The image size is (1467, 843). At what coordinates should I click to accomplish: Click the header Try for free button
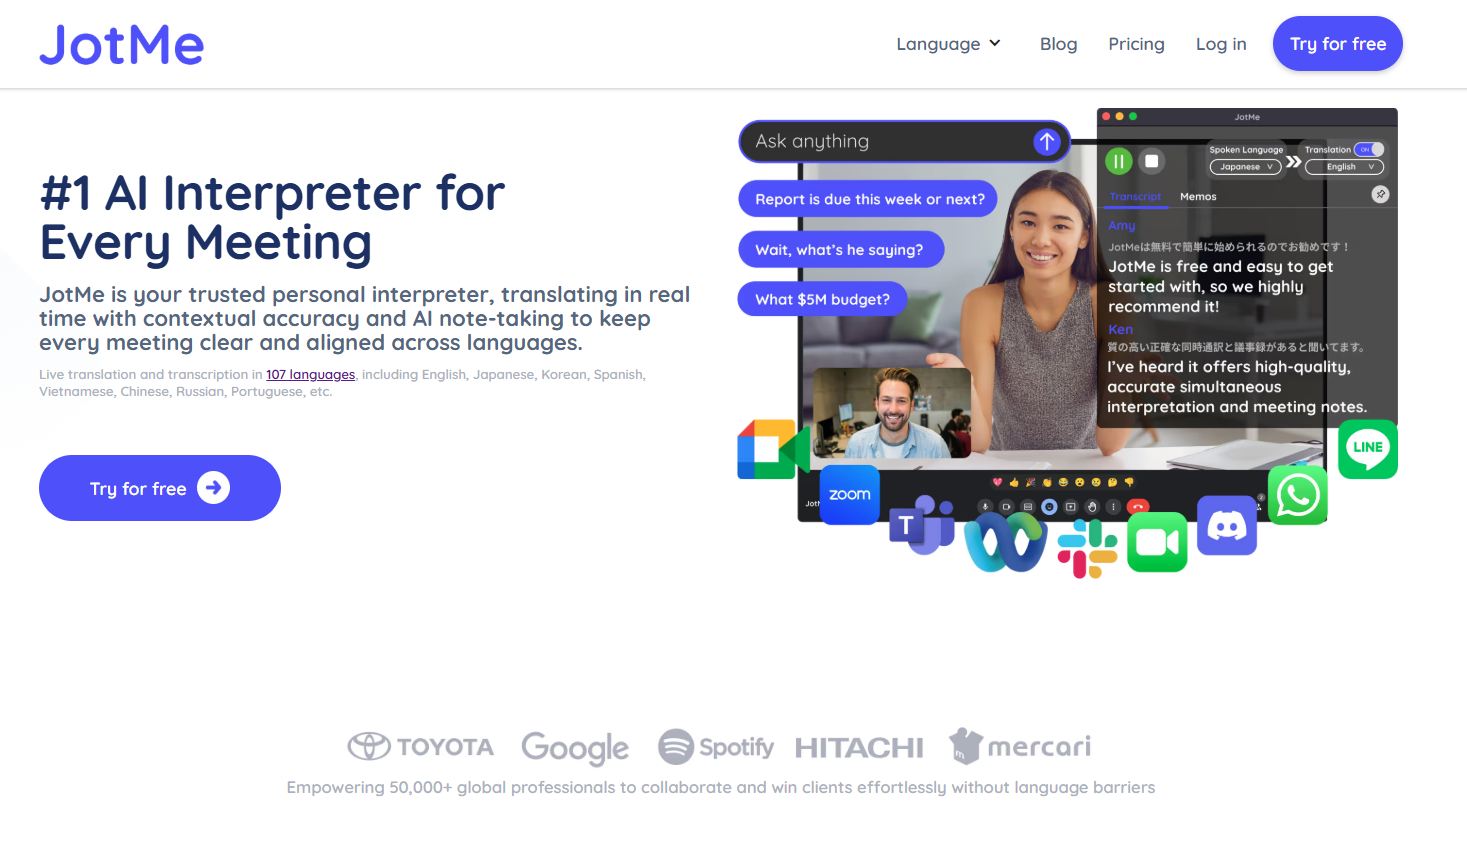coord(1337,44)
